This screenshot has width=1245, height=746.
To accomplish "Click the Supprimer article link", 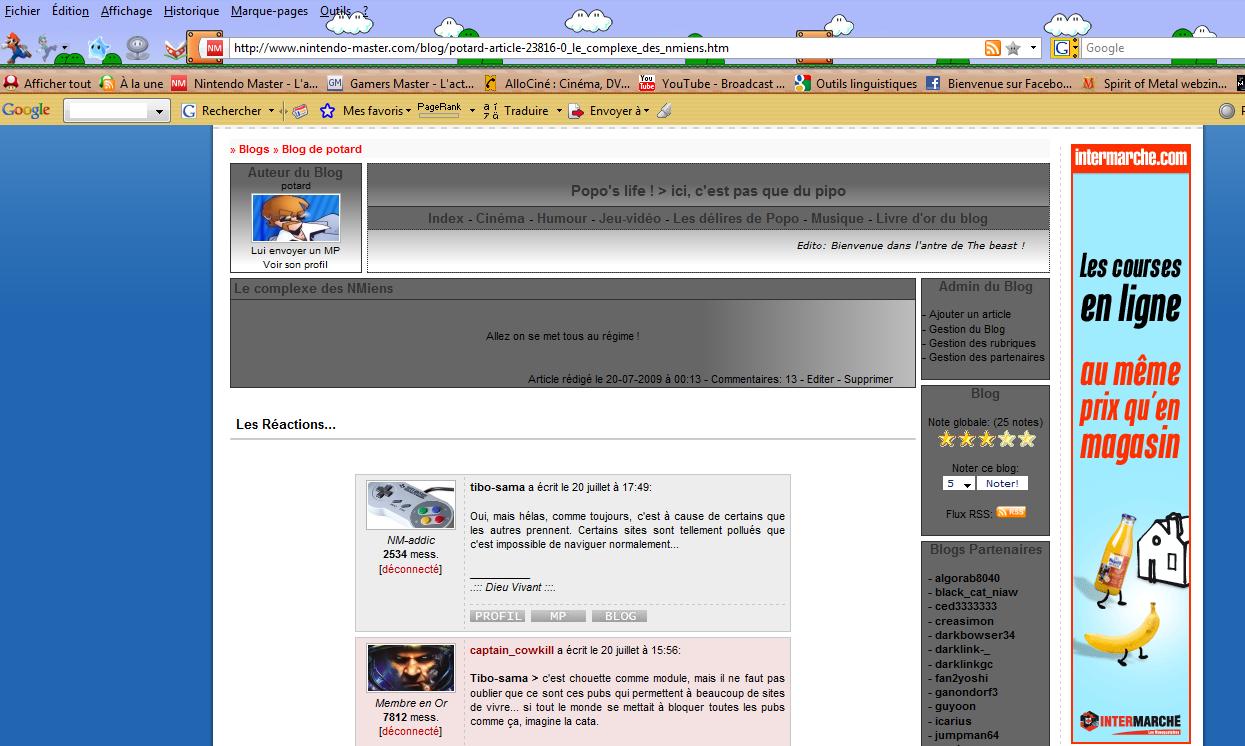I will [868, 379].
